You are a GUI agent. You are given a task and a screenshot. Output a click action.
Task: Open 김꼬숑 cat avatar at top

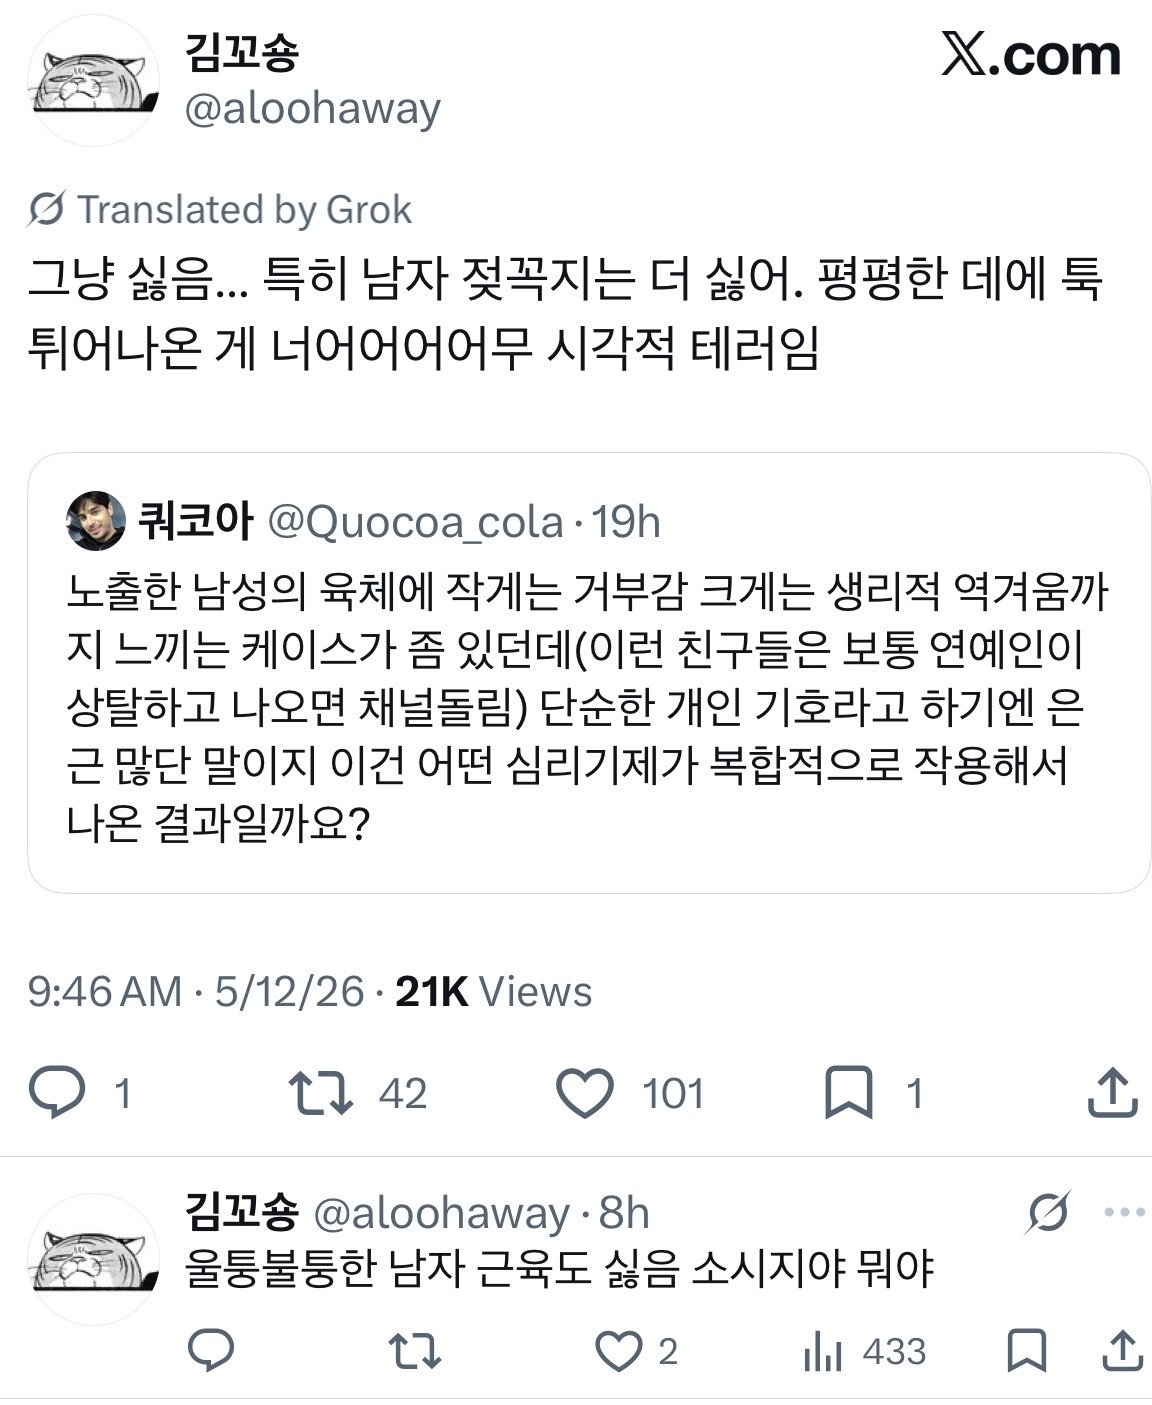[x=93, y=81]
